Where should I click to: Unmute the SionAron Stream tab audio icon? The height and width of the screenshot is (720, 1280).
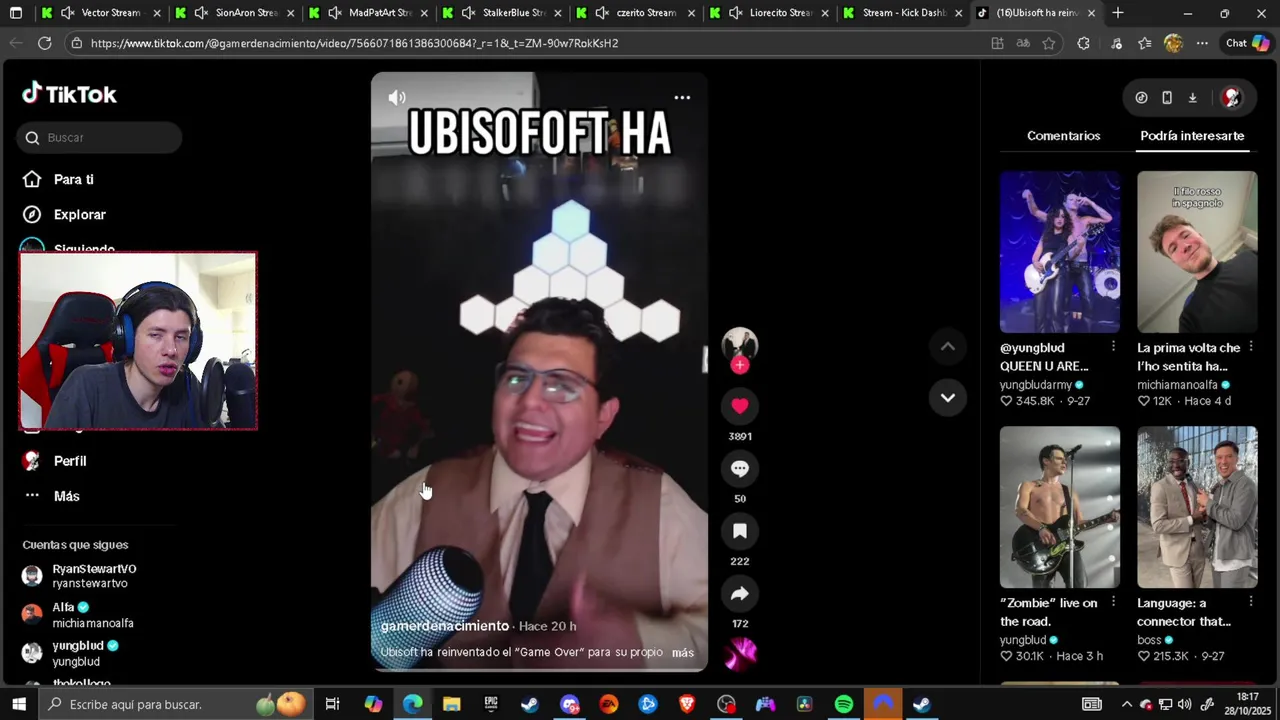tap(201, 13)
